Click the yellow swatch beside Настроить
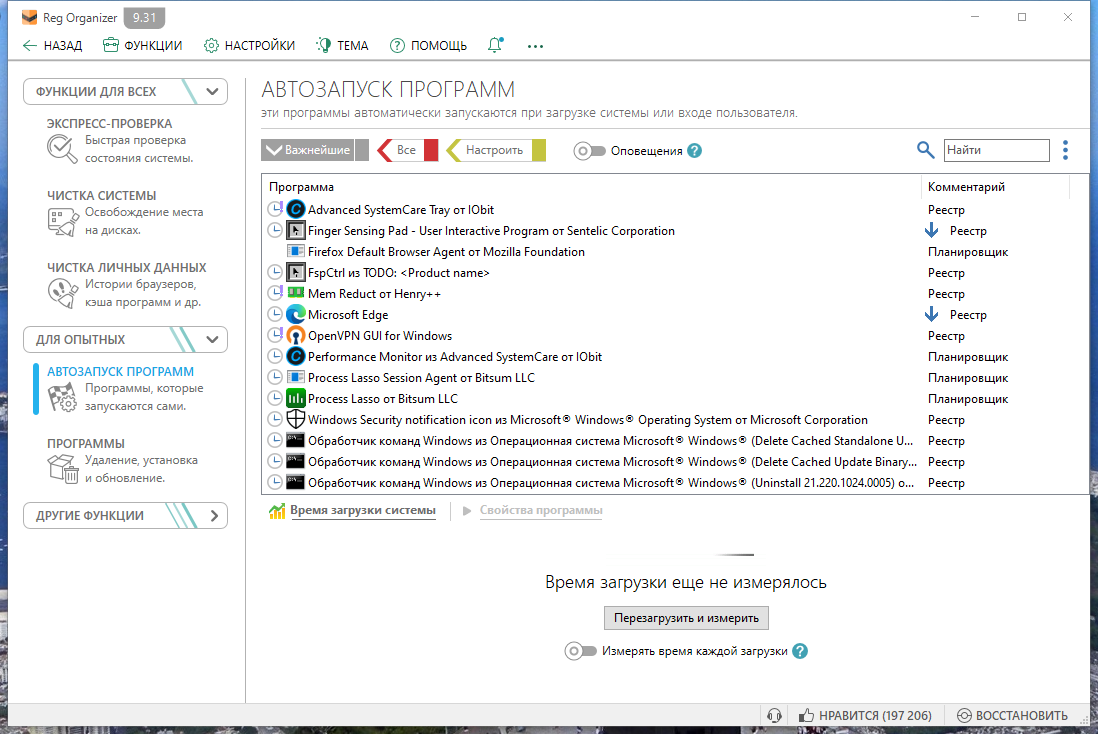 click(539, 150)
